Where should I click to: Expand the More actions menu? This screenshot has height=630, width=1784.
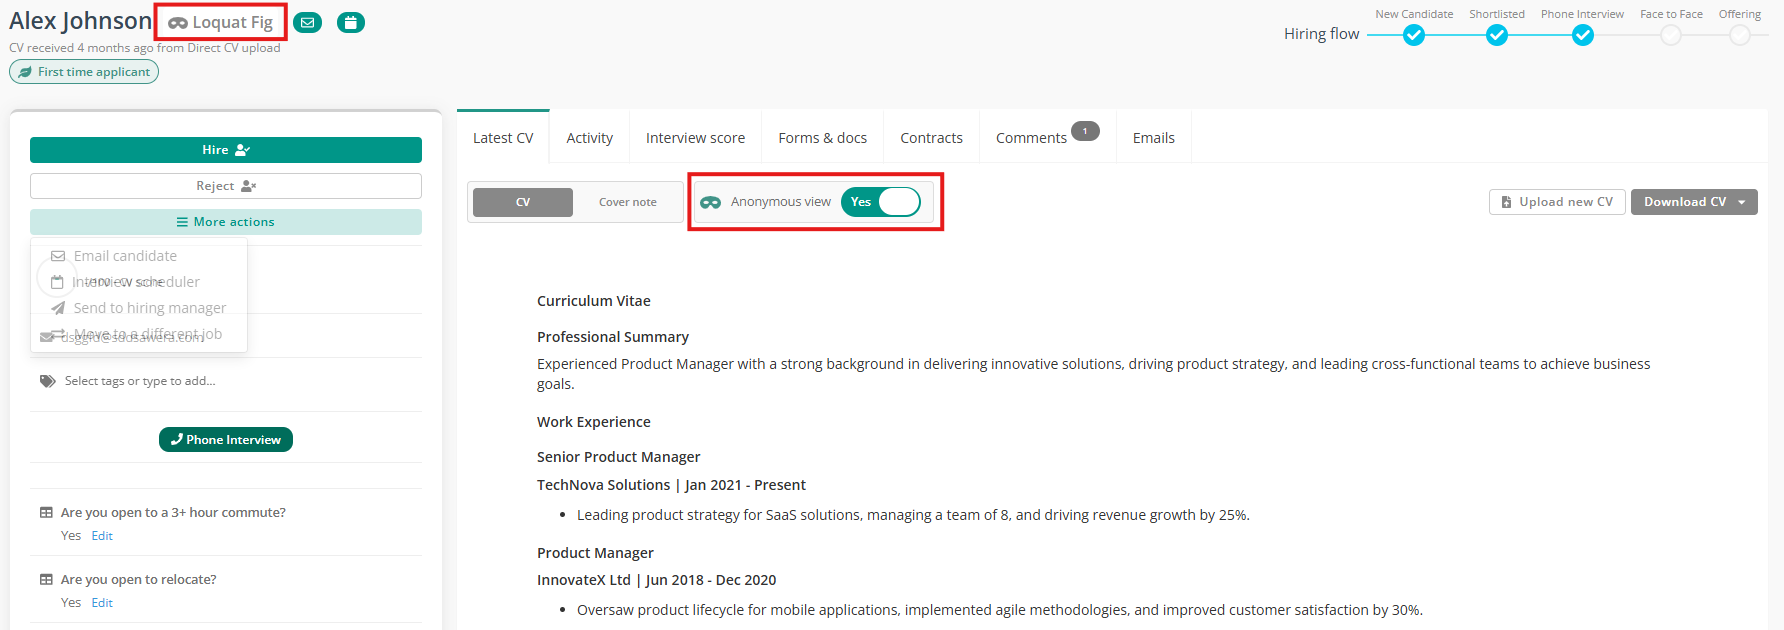click(x=226, y=222)
